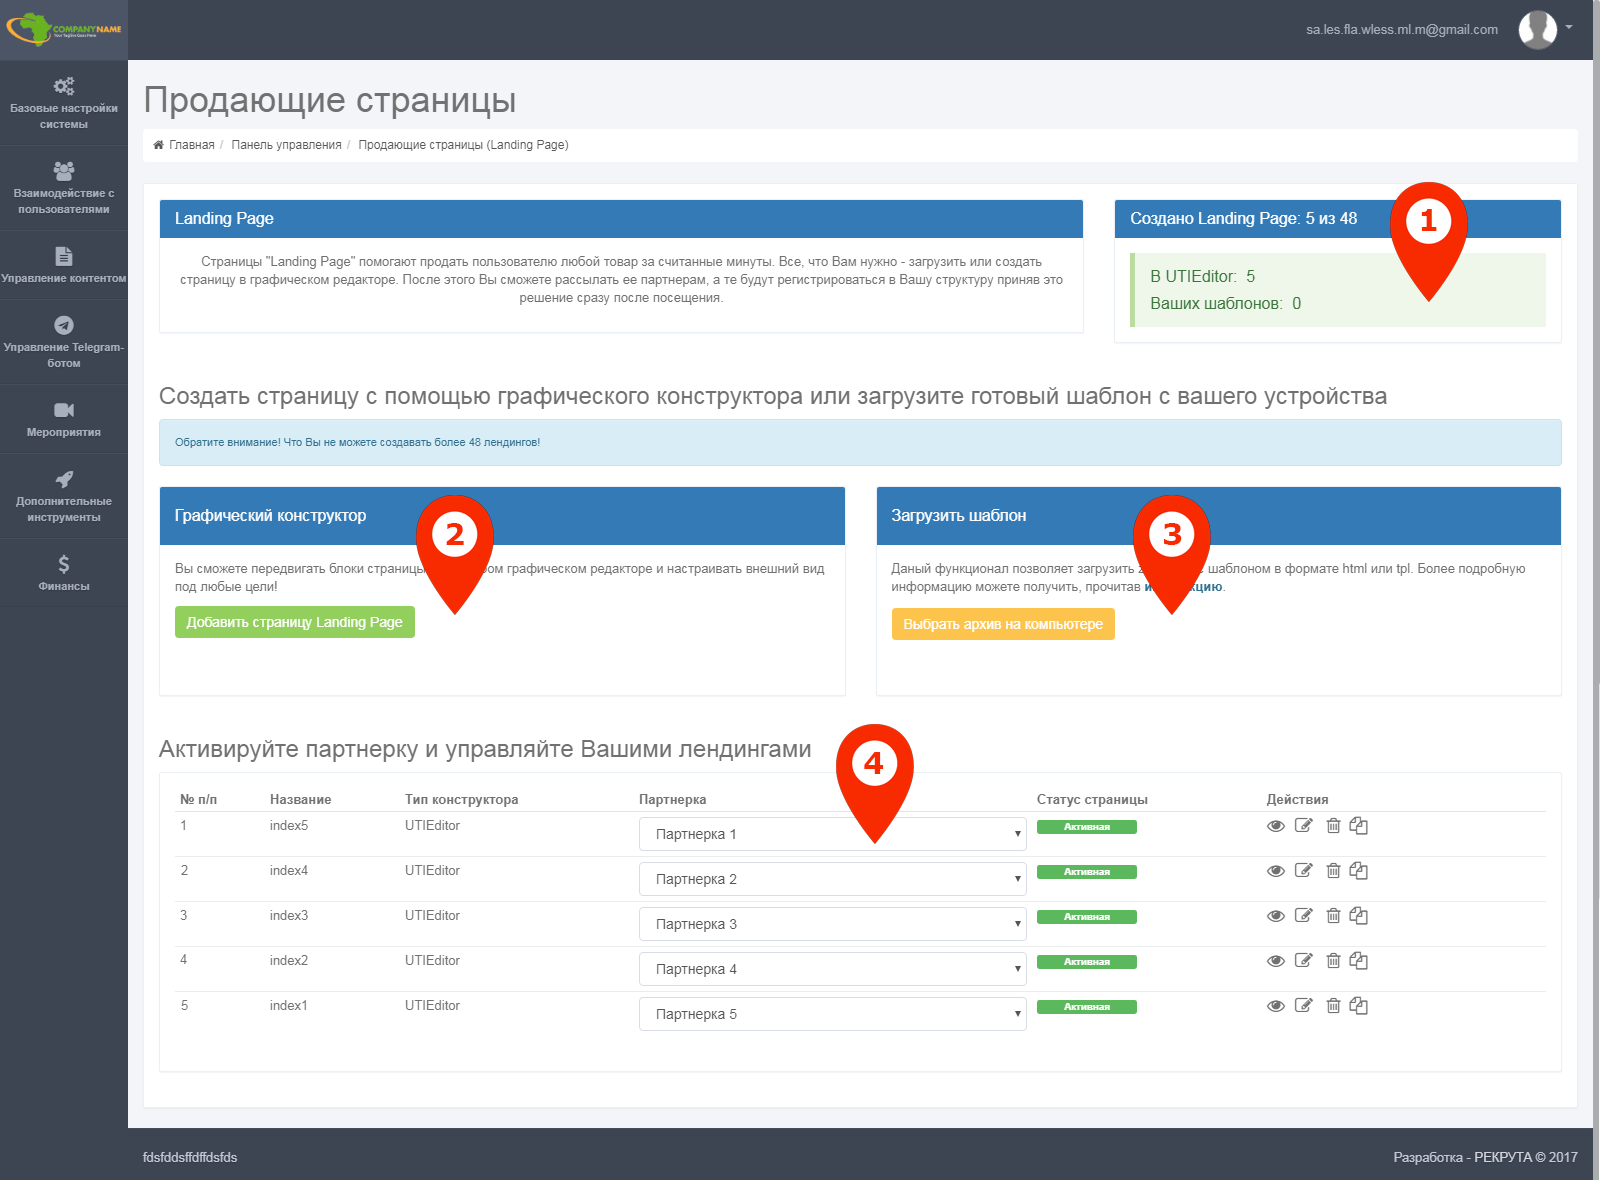
Task: Click the edit icon for index5 row
Action: tap(1303, 826)
